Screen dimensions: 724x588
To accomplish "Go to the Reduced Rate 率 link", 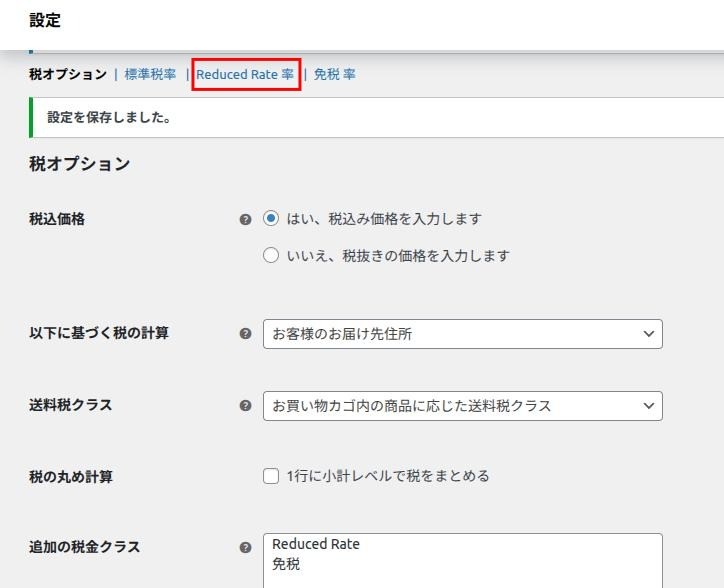I will pos(245,74).
